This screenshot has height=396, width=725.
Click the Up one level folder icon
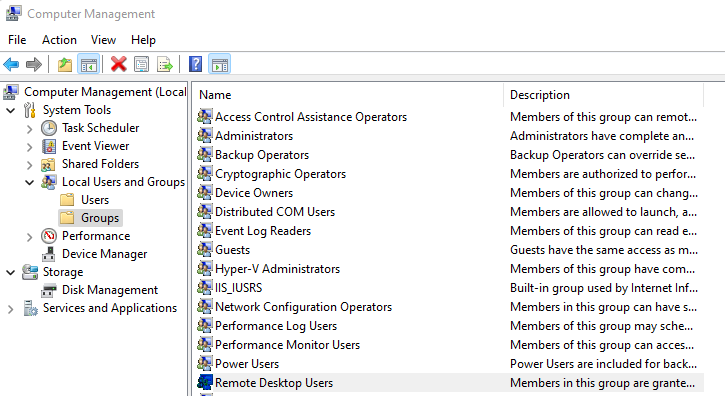point(65,64)
